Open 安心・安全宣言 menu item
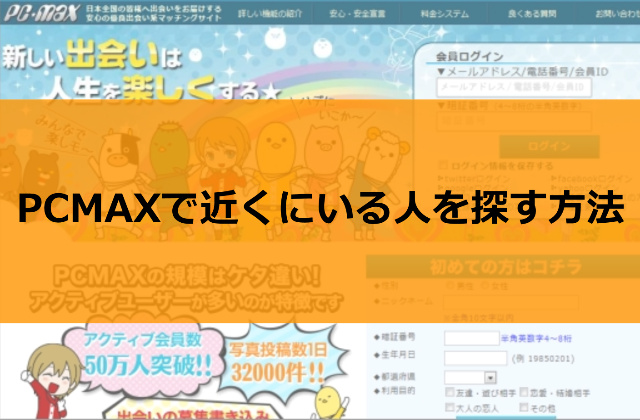Image resolution: width=640 pixels, height=420 pixels. (x=357, y=14)
